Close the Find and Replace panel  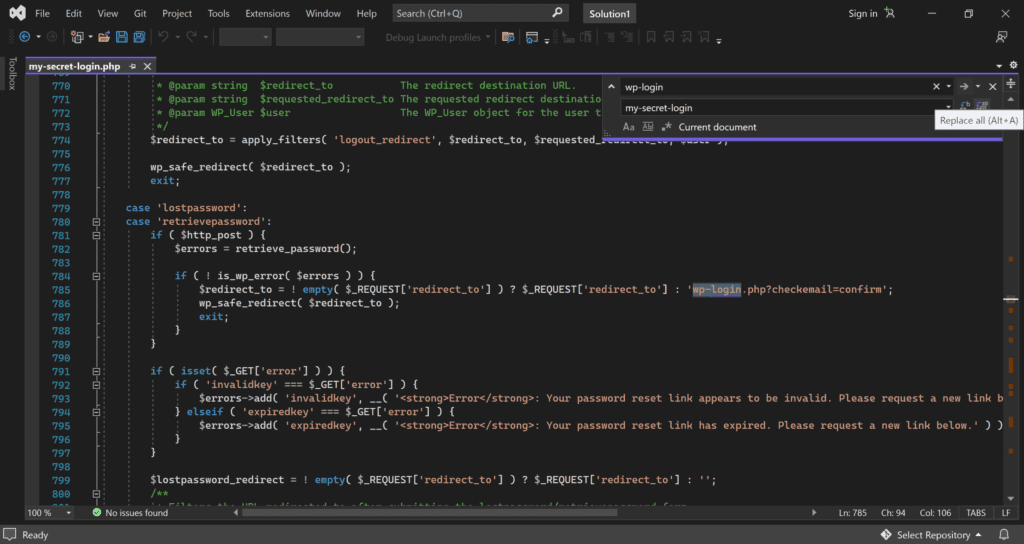click(993, 86)
